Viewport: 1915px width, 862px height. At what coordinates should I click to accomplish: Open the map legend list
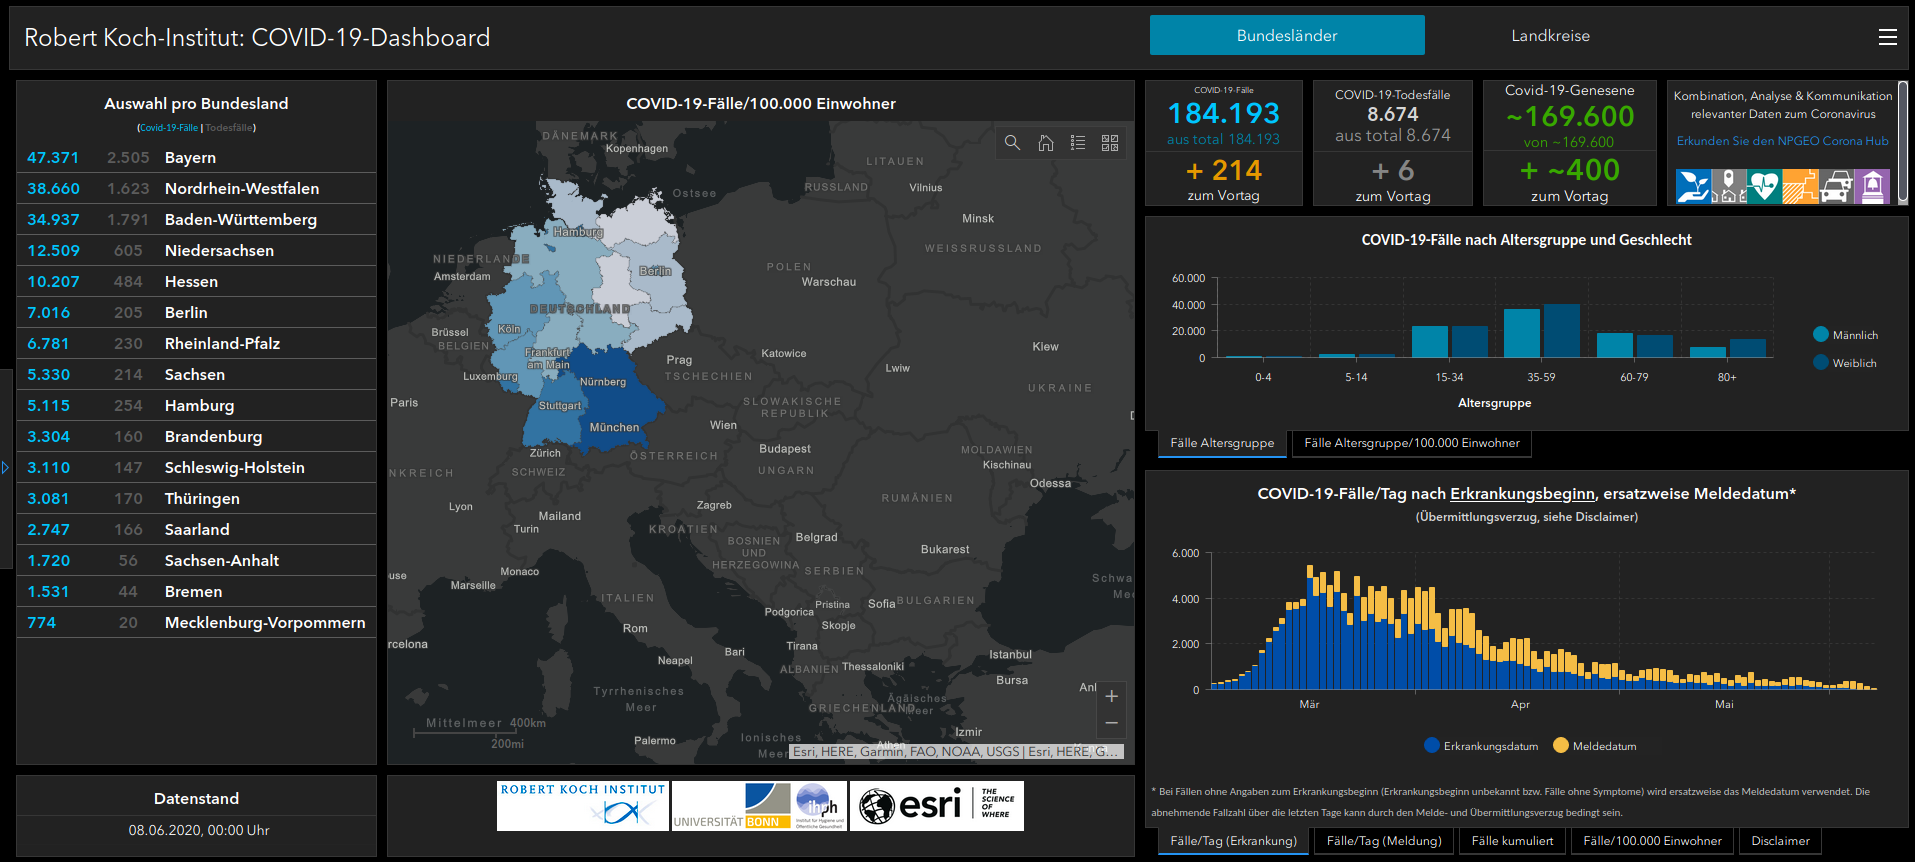point(1078,143)
